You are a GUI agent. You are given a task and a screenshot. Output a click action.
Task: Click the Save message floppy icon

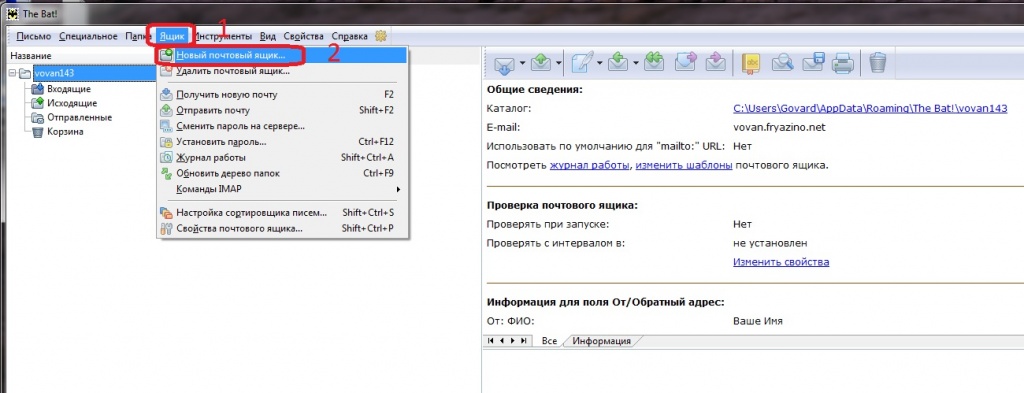(813, 63)
